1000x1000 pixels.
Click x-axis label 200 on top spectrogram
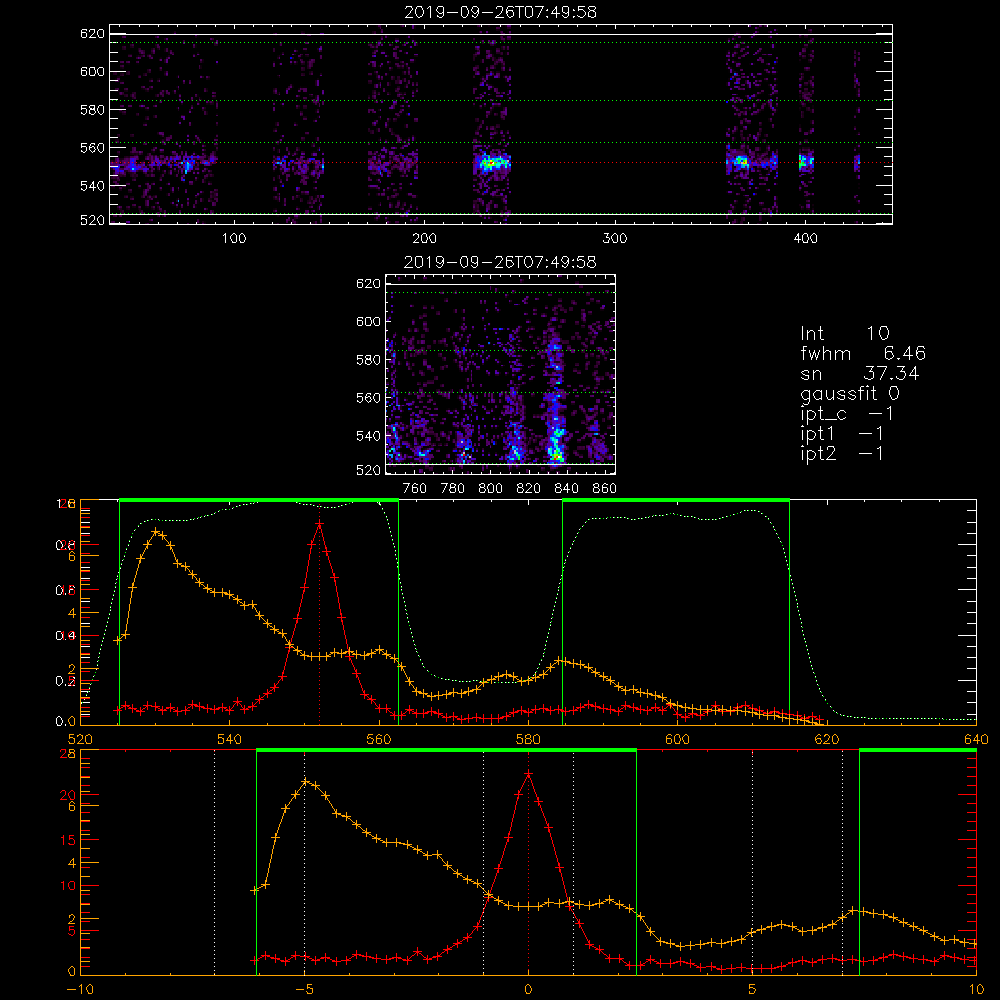click(x=424, y=239)
